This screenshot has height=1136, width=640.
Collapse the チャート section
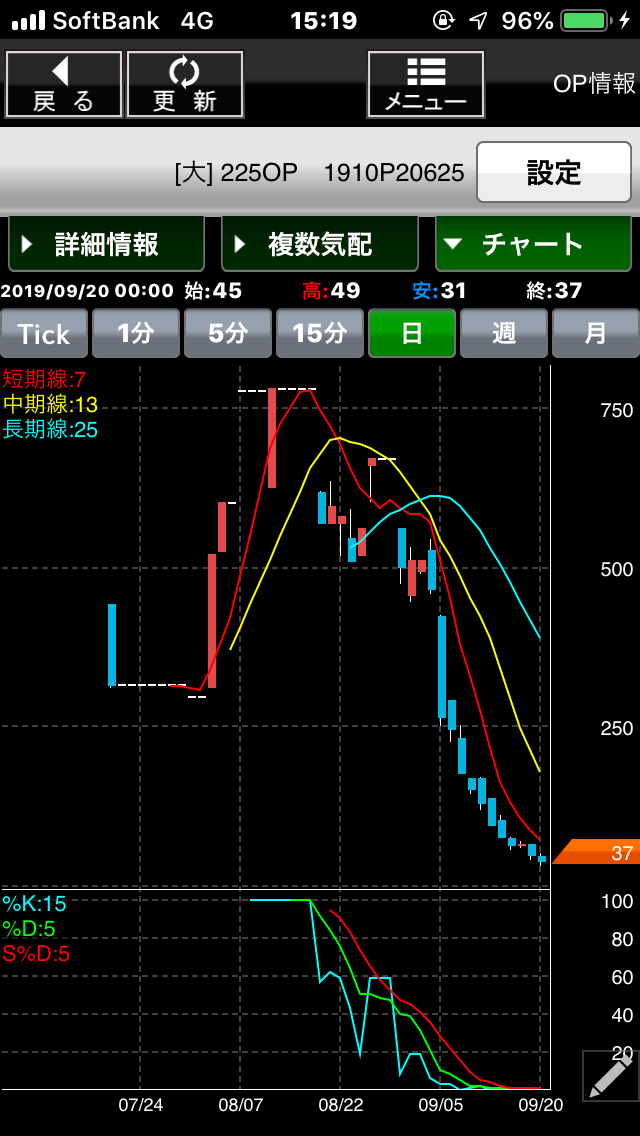533,244
